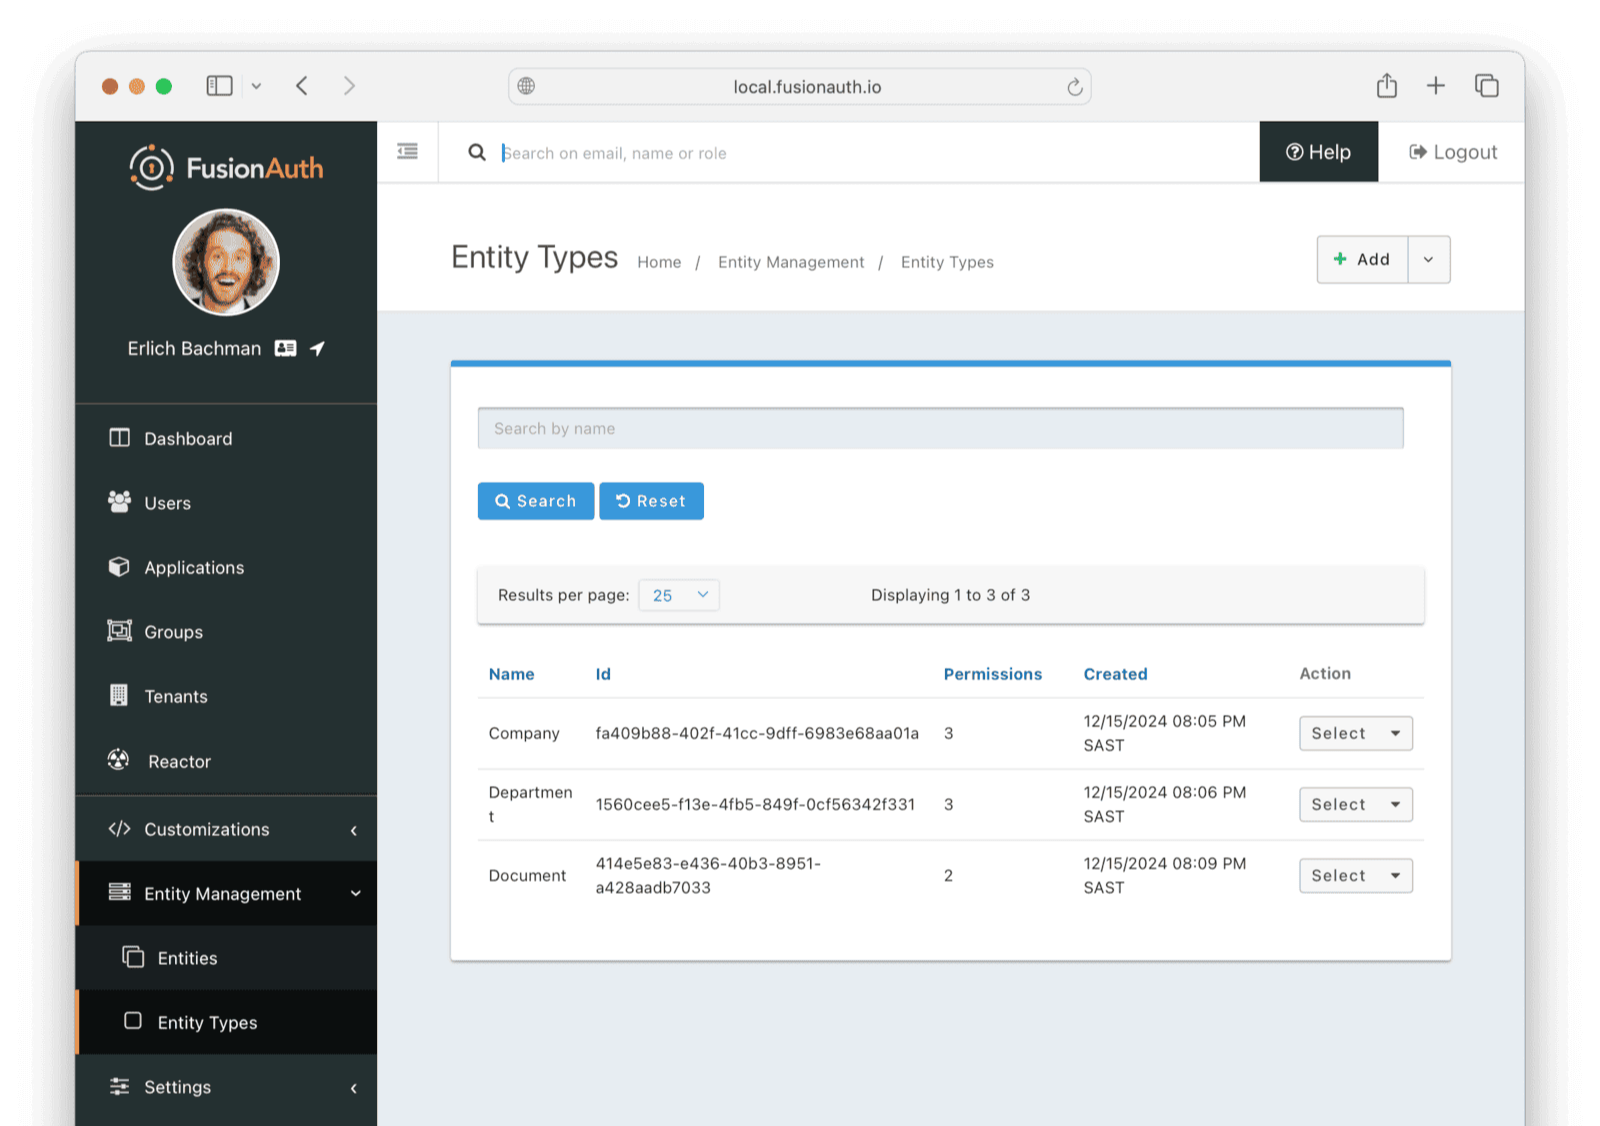1600x1126 pixels.
Task: Expand the Customizations sidebar menu
Action: [226, 829]
